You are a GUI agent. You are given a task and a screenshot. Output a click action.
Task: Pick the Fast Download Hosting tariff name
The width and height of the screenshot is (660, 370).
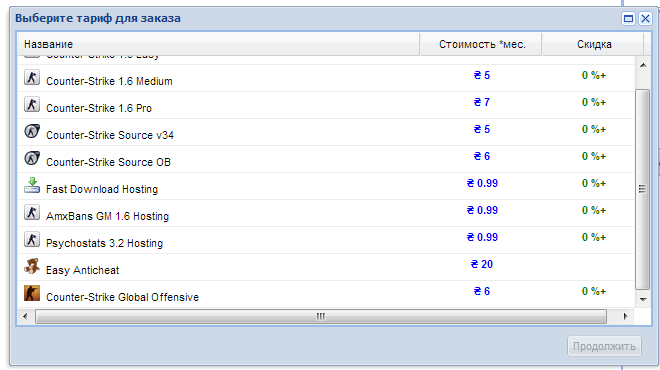(102, 189)
